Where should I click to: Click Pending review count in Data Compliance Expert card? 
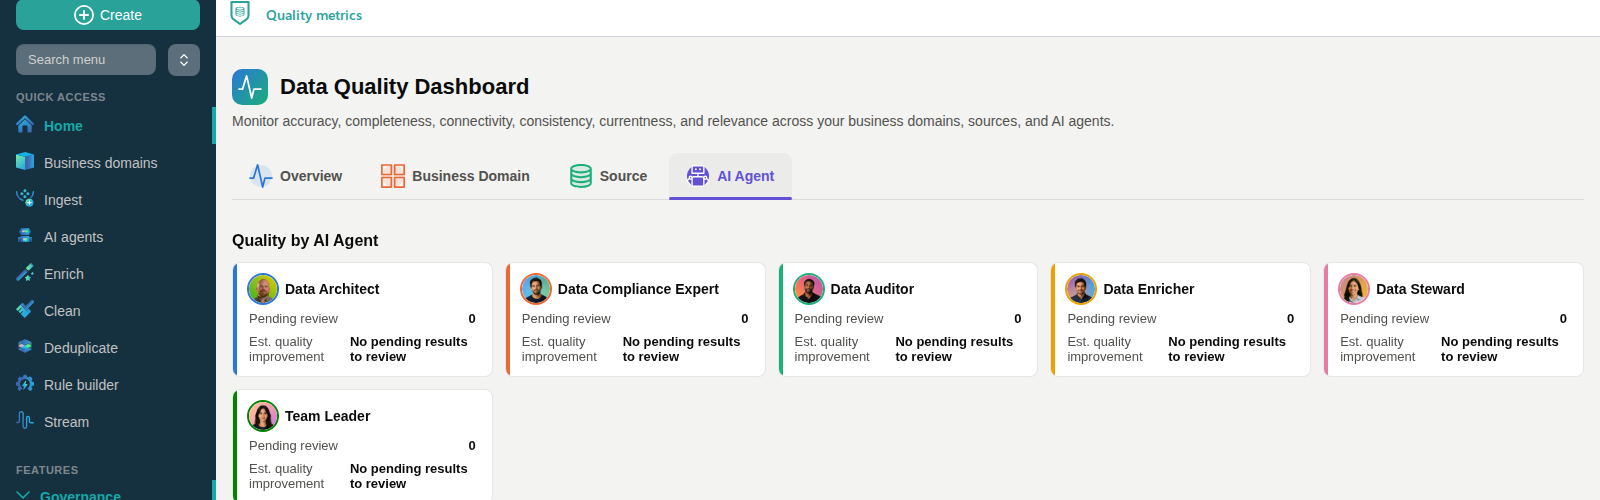(x=745, y=319)
